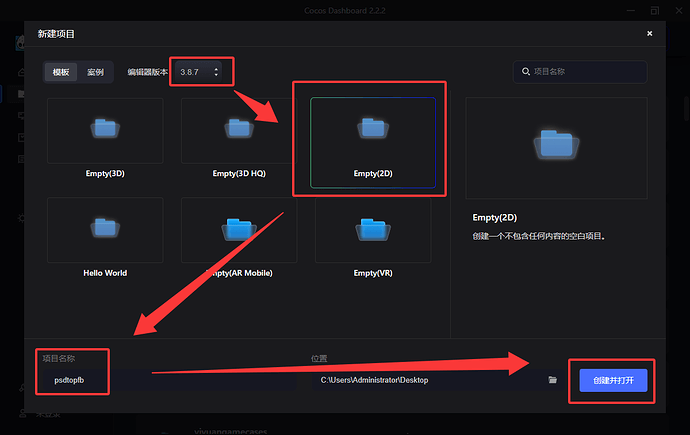
Task: Close the 新建项目 dialog
Action: 650,33
